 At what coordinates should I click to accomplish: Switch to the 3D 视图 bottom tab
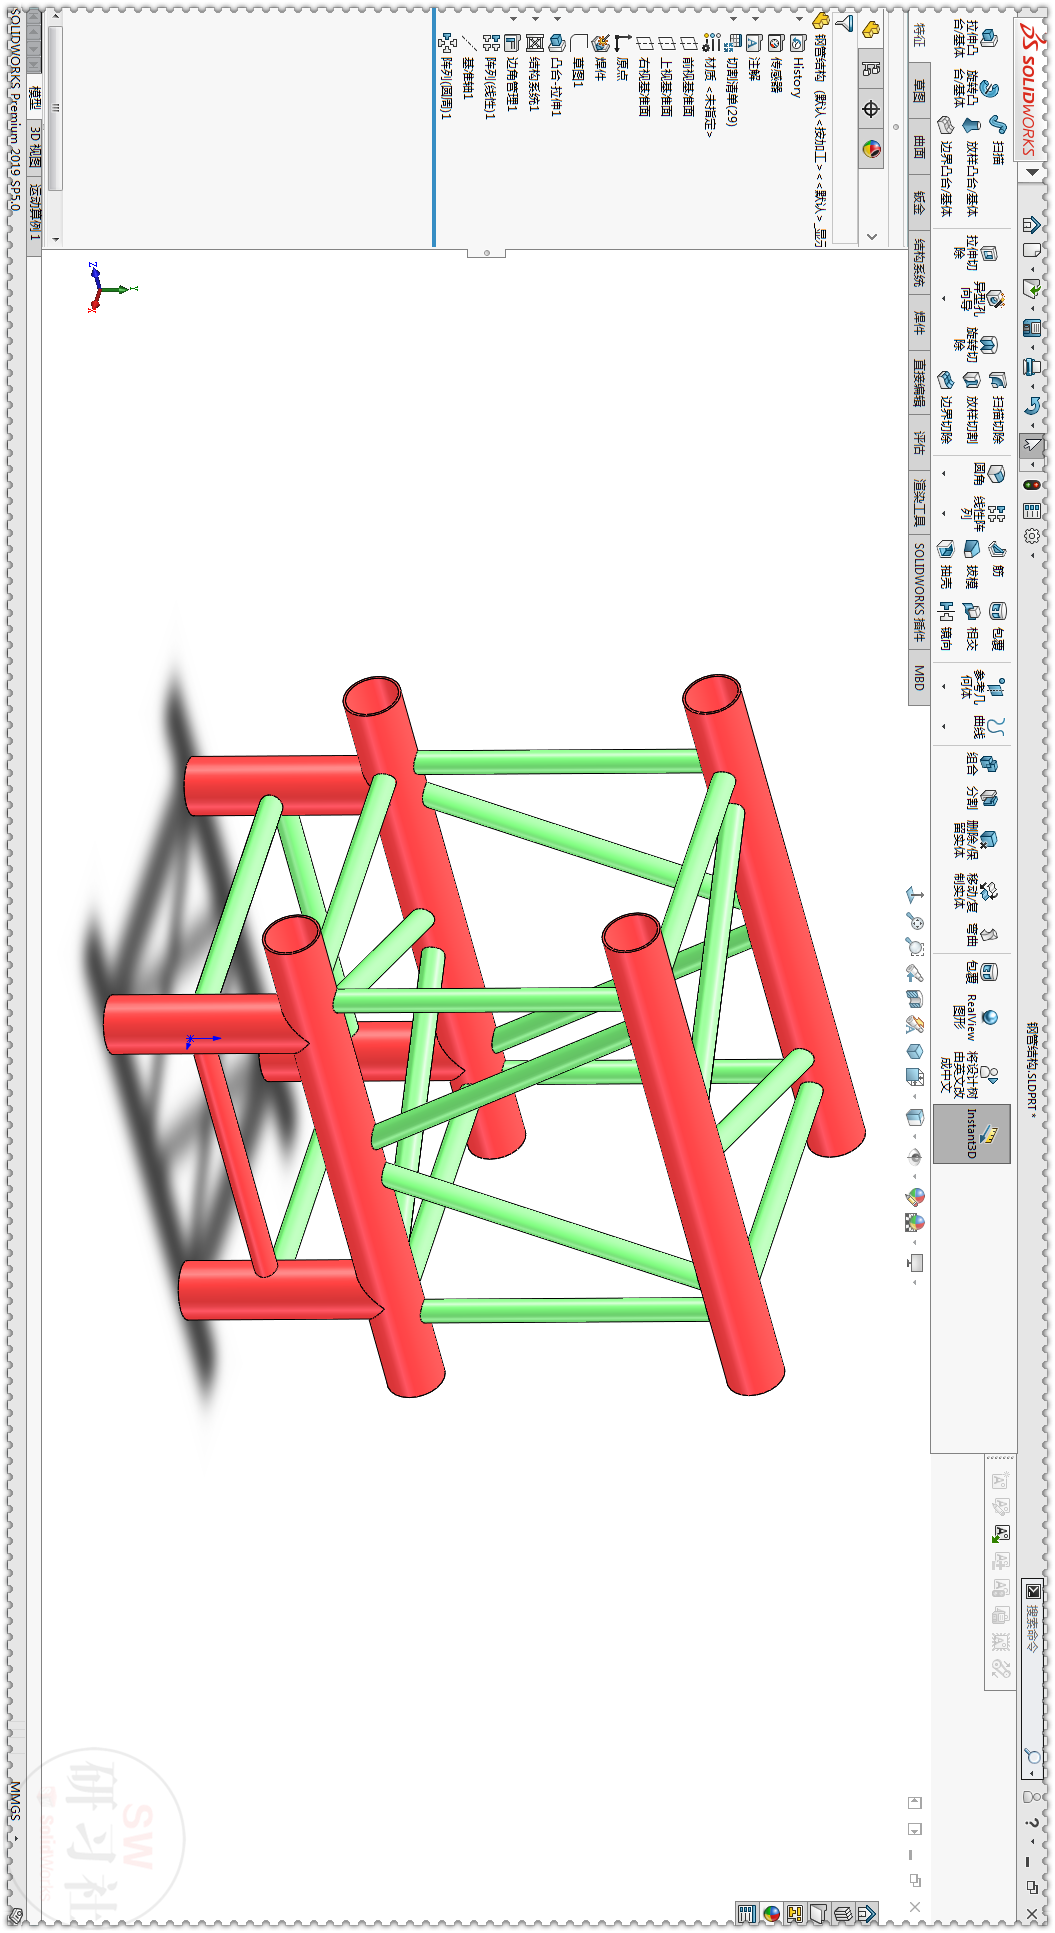tap(35, 146)
